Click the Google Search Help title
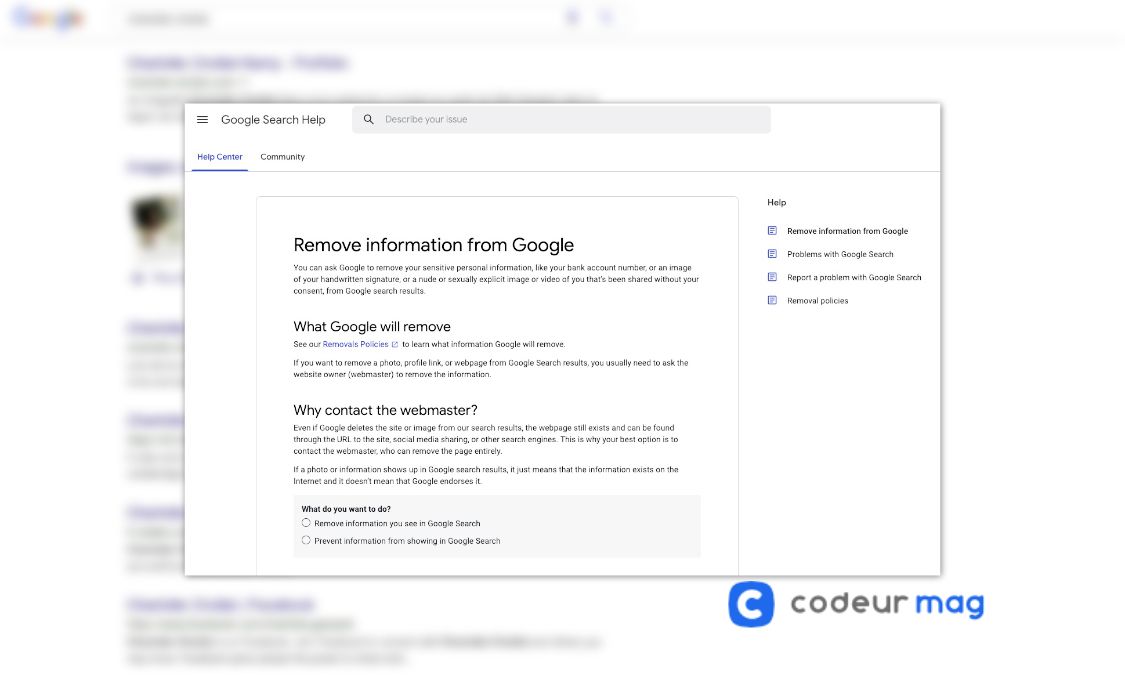The image size is (1125, 679). pyautogui.click(x=273, y=120)
